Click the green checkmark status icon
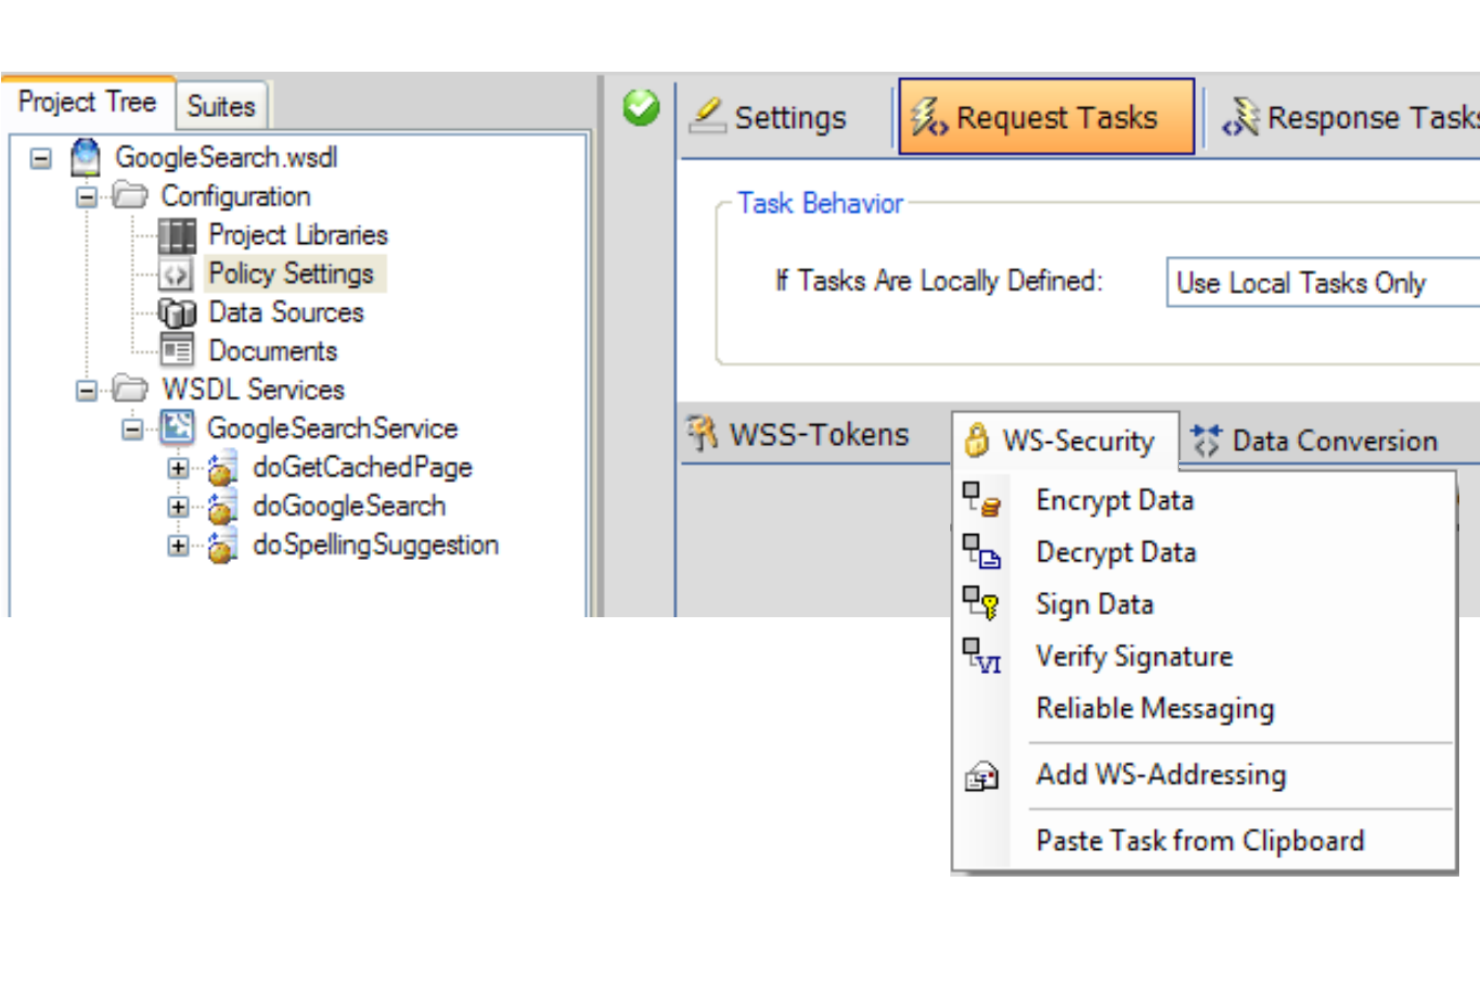This screenshot has height=987, width=1480. point(641,107)
